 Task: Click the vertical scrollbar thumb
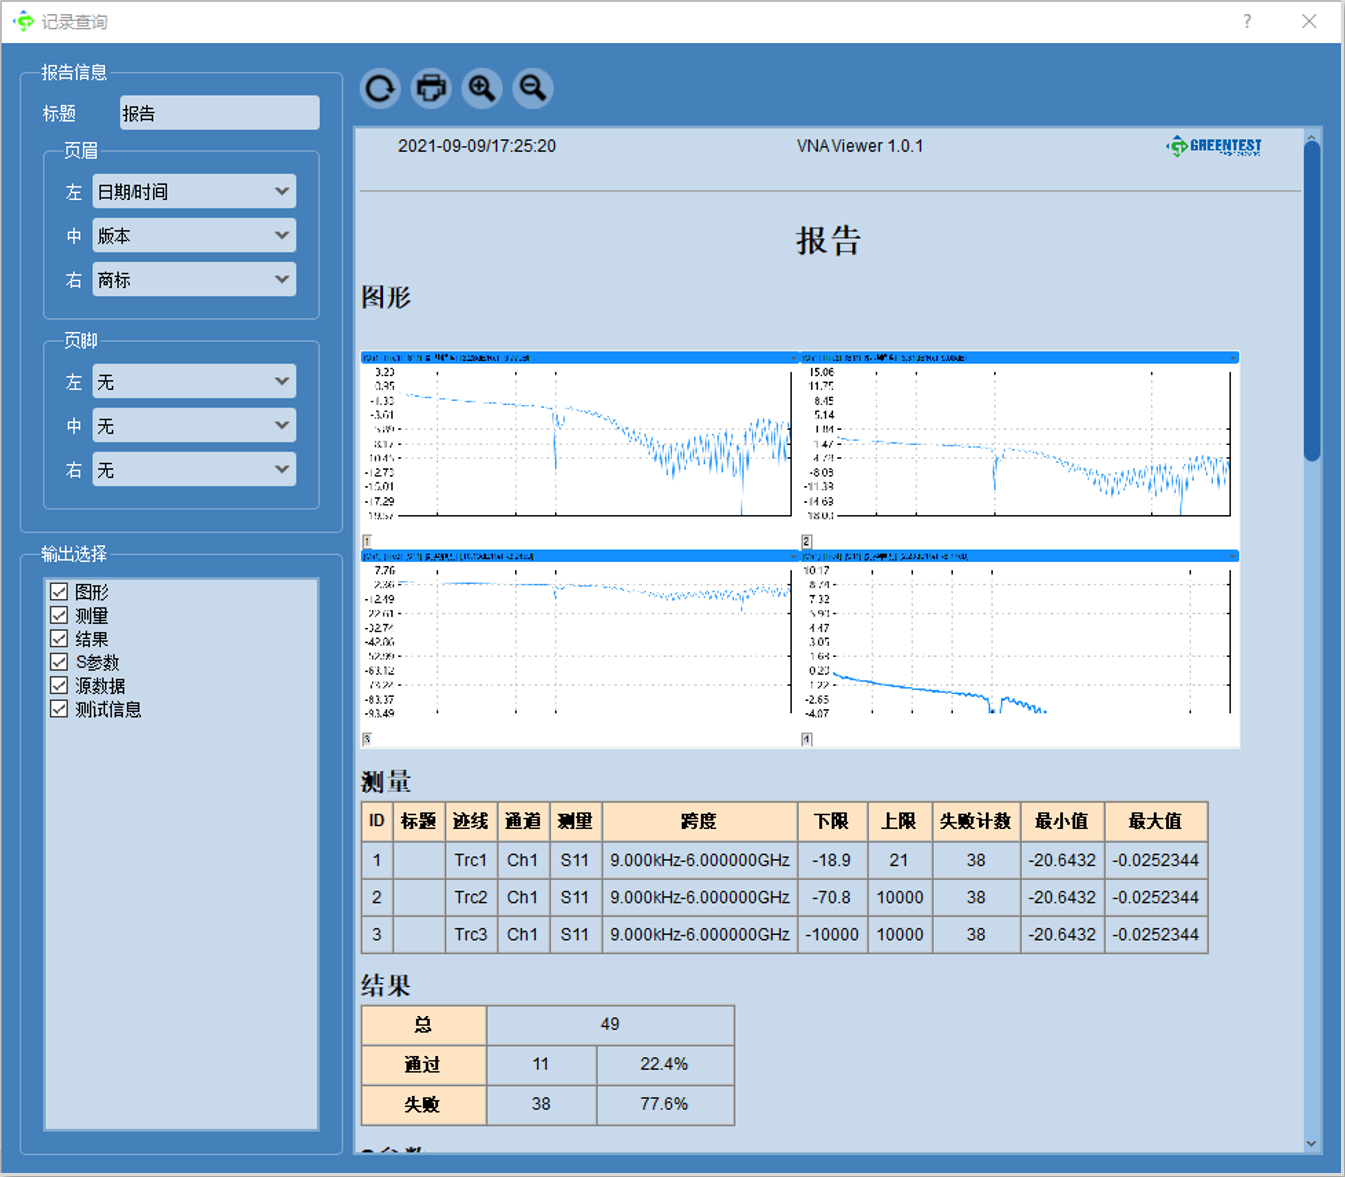click(1311, 300)
